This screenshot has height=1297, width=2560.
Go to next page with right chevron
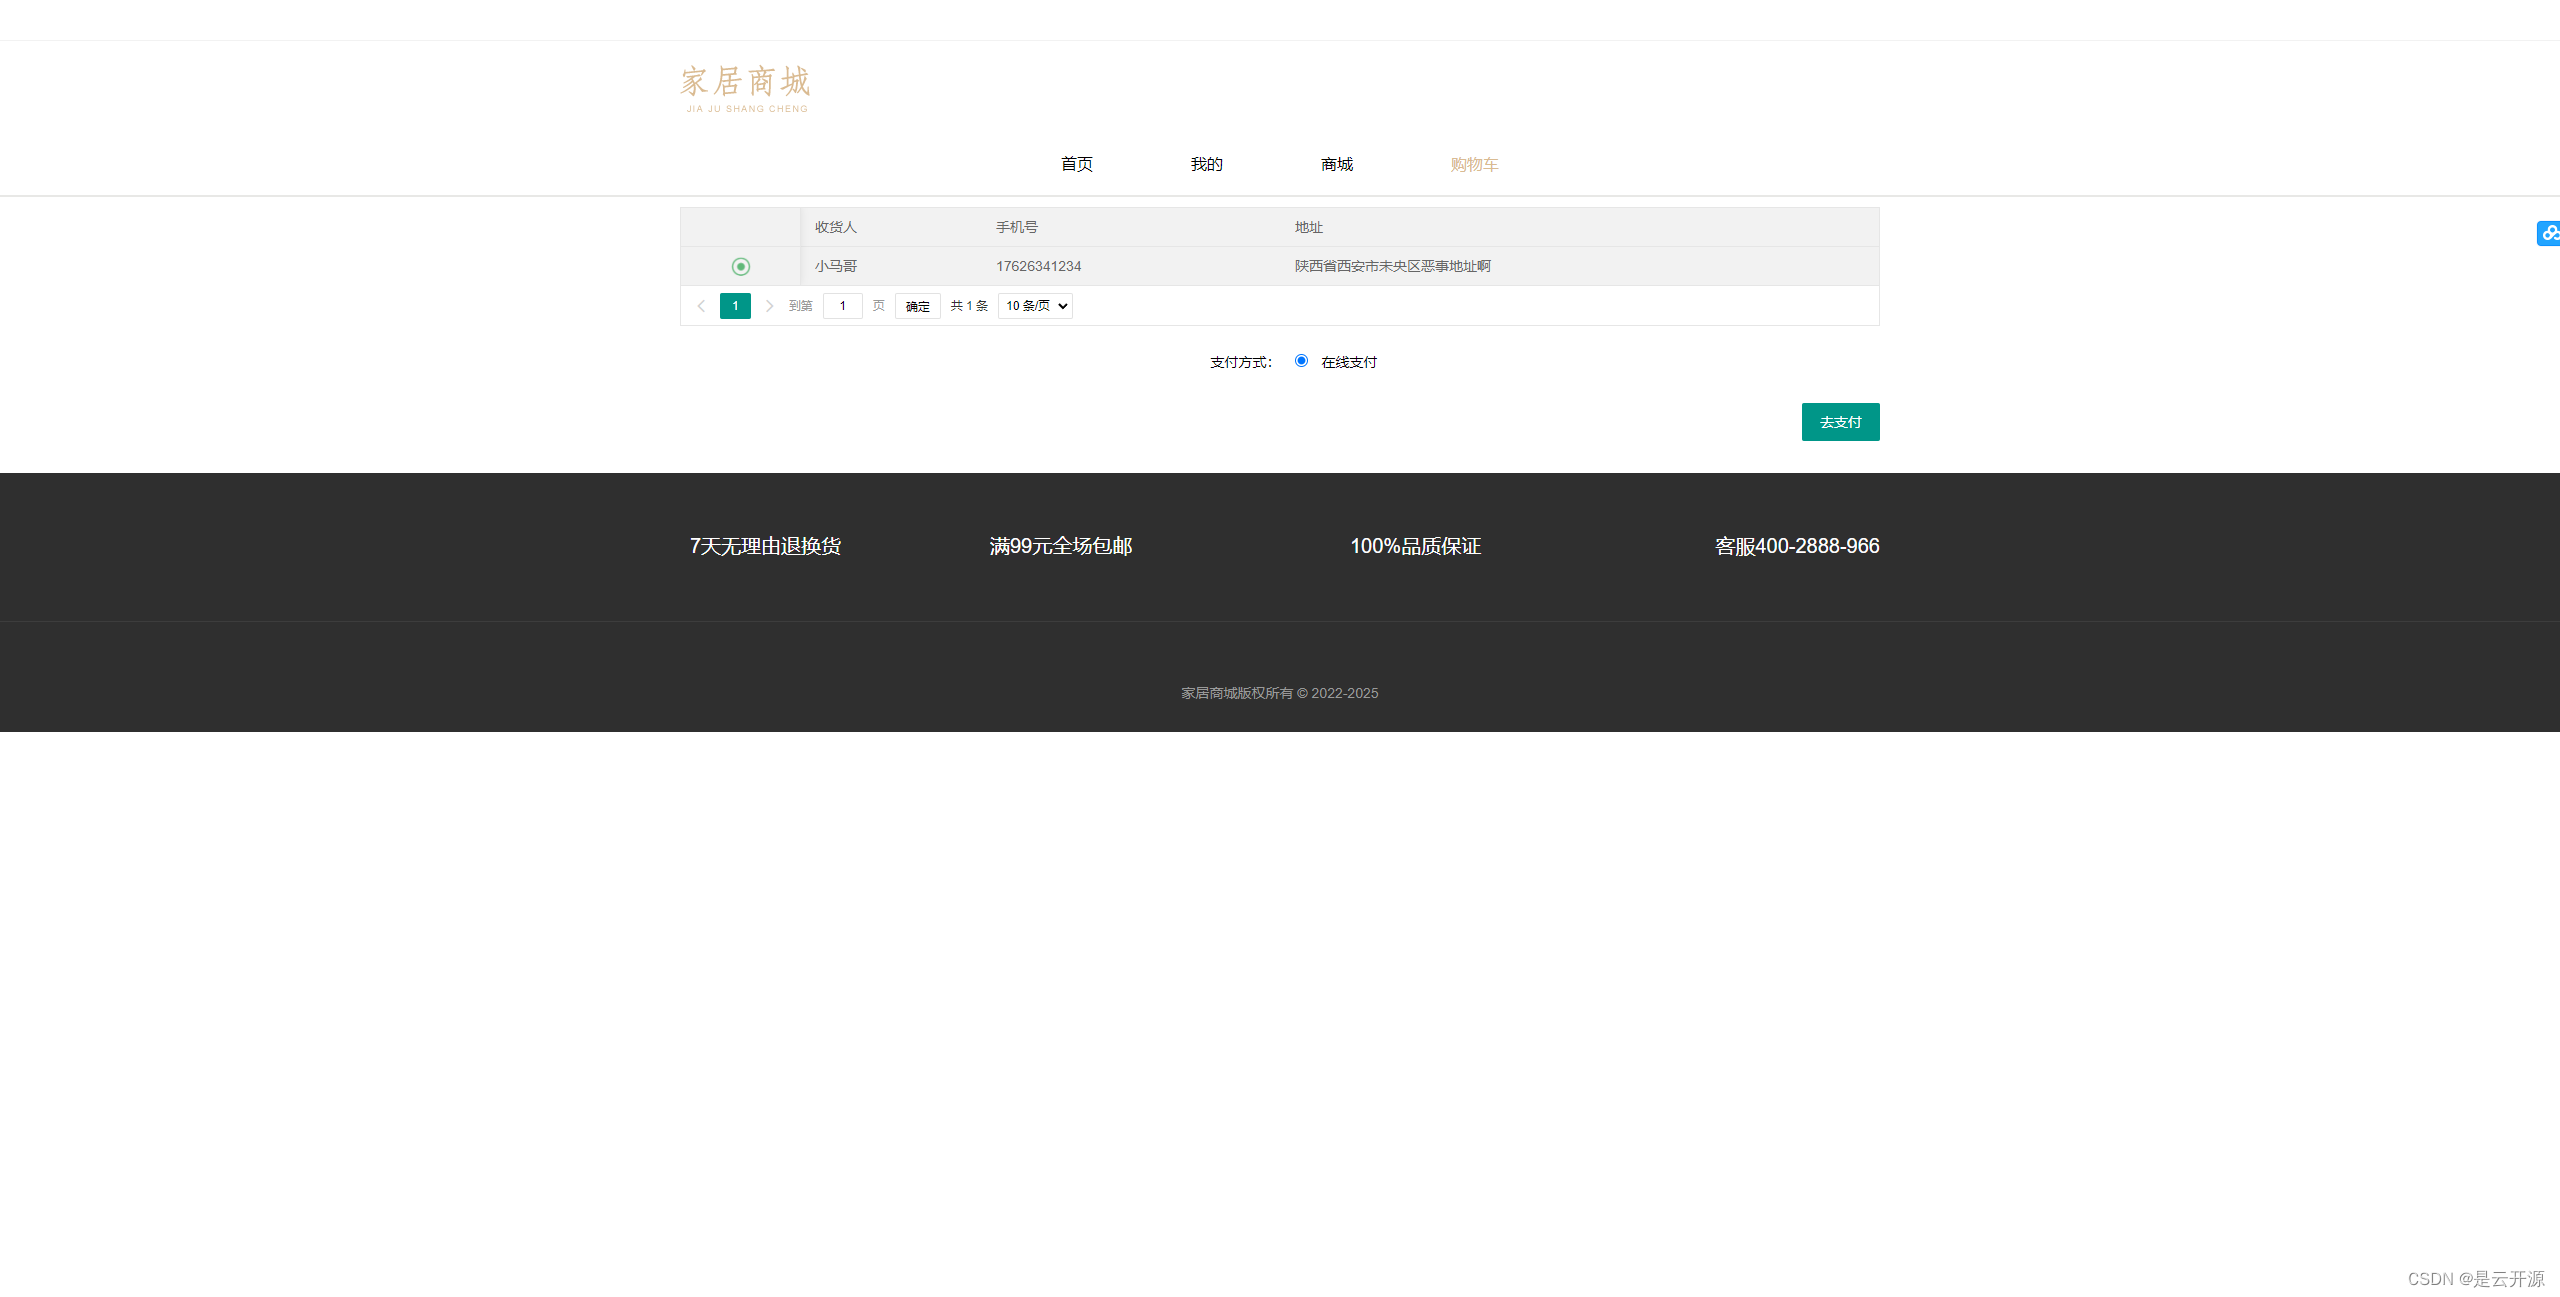769,306
